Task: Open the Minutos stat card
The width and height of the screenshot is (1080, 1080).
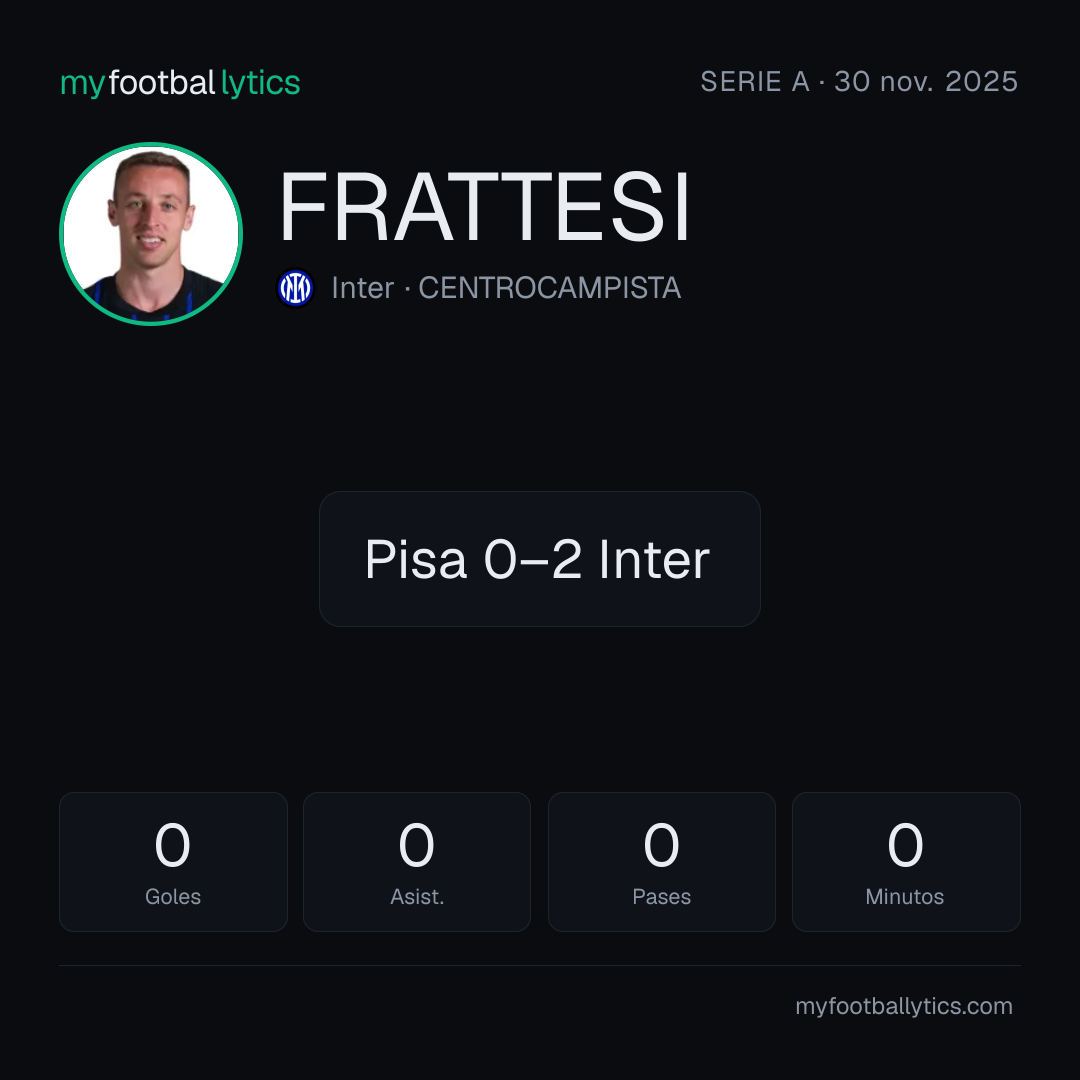Action: point(906,862)
